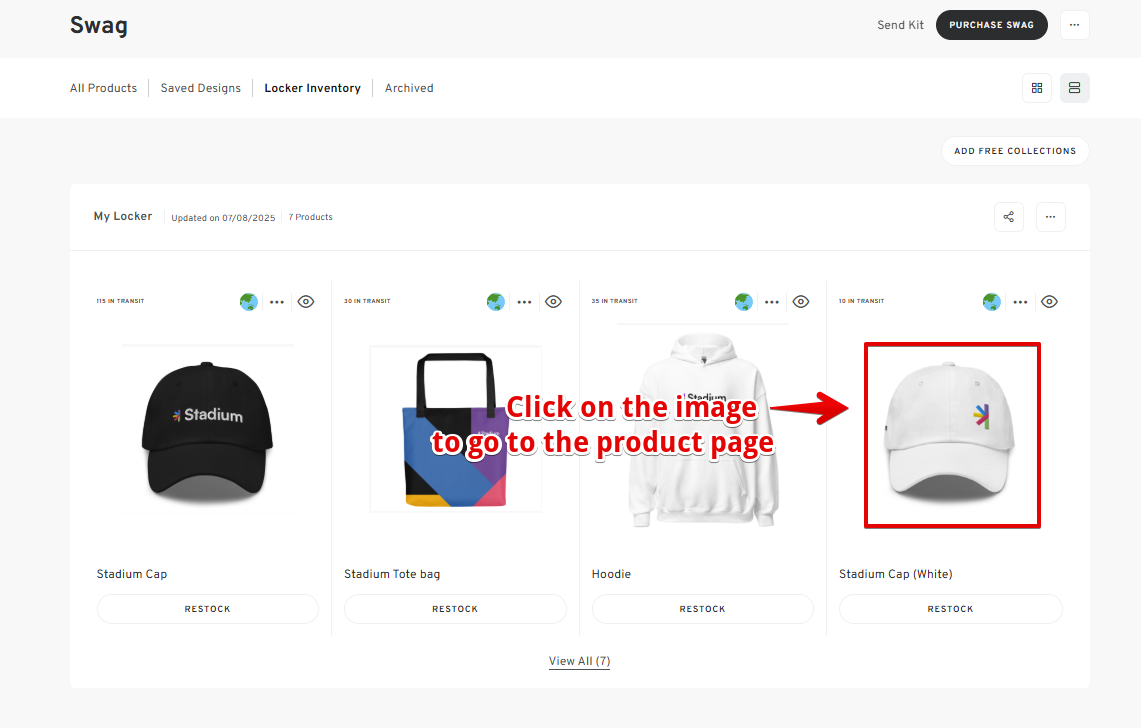Click the My Locker collection title

pyautogui.click(x=123, y=216)
